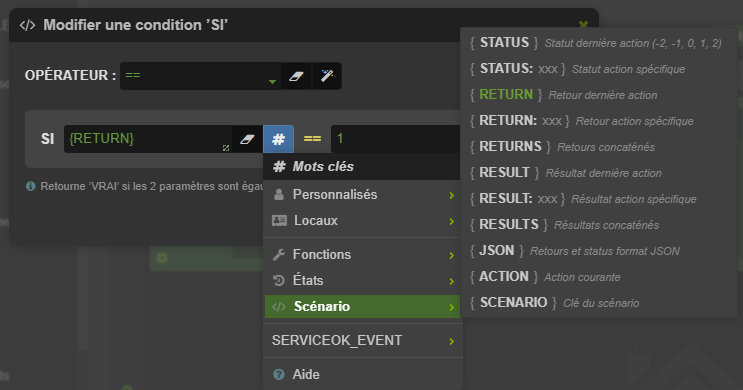743x390 pixels.
Task: Click the value field containing 1
Action: pos(396,139)
